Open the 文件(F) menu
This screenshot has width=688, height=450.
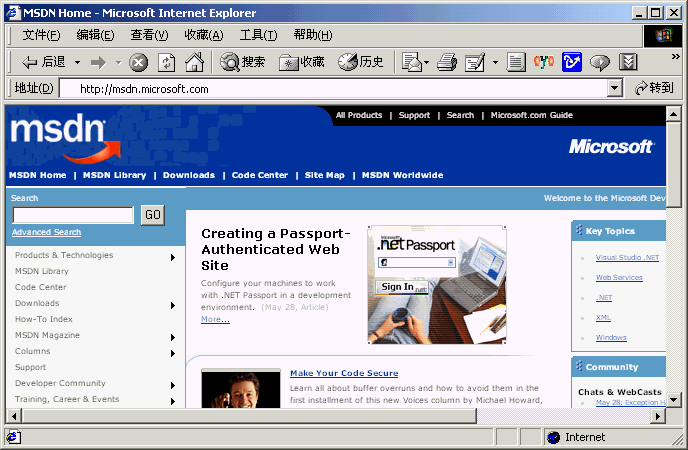(41, 35)
